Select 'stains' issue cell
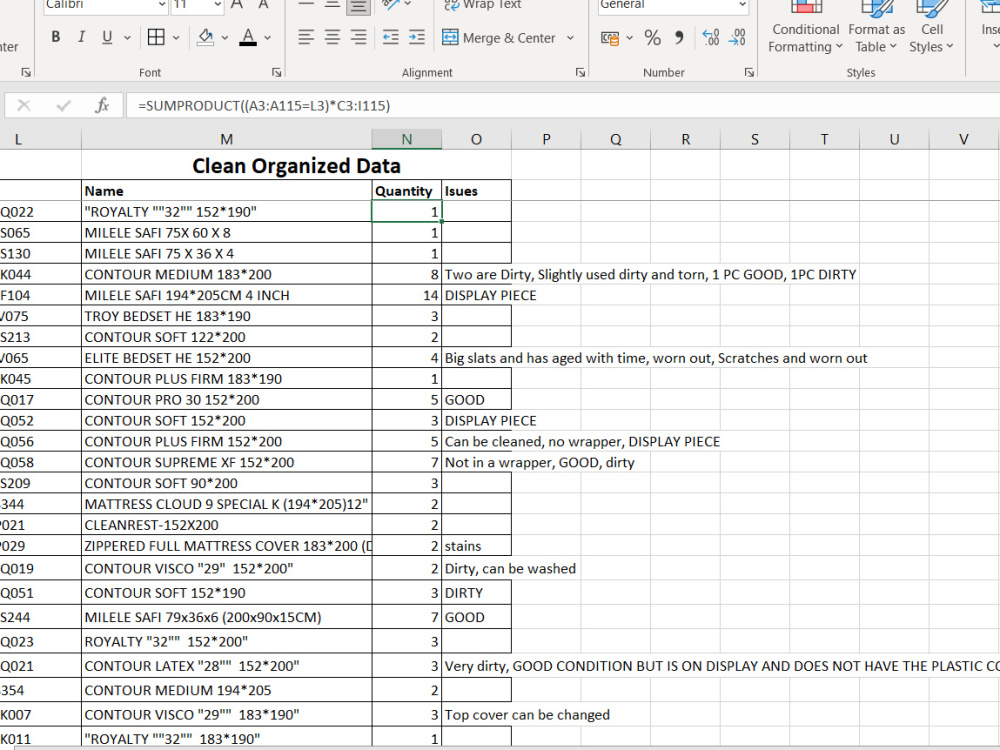 (476, 546)
